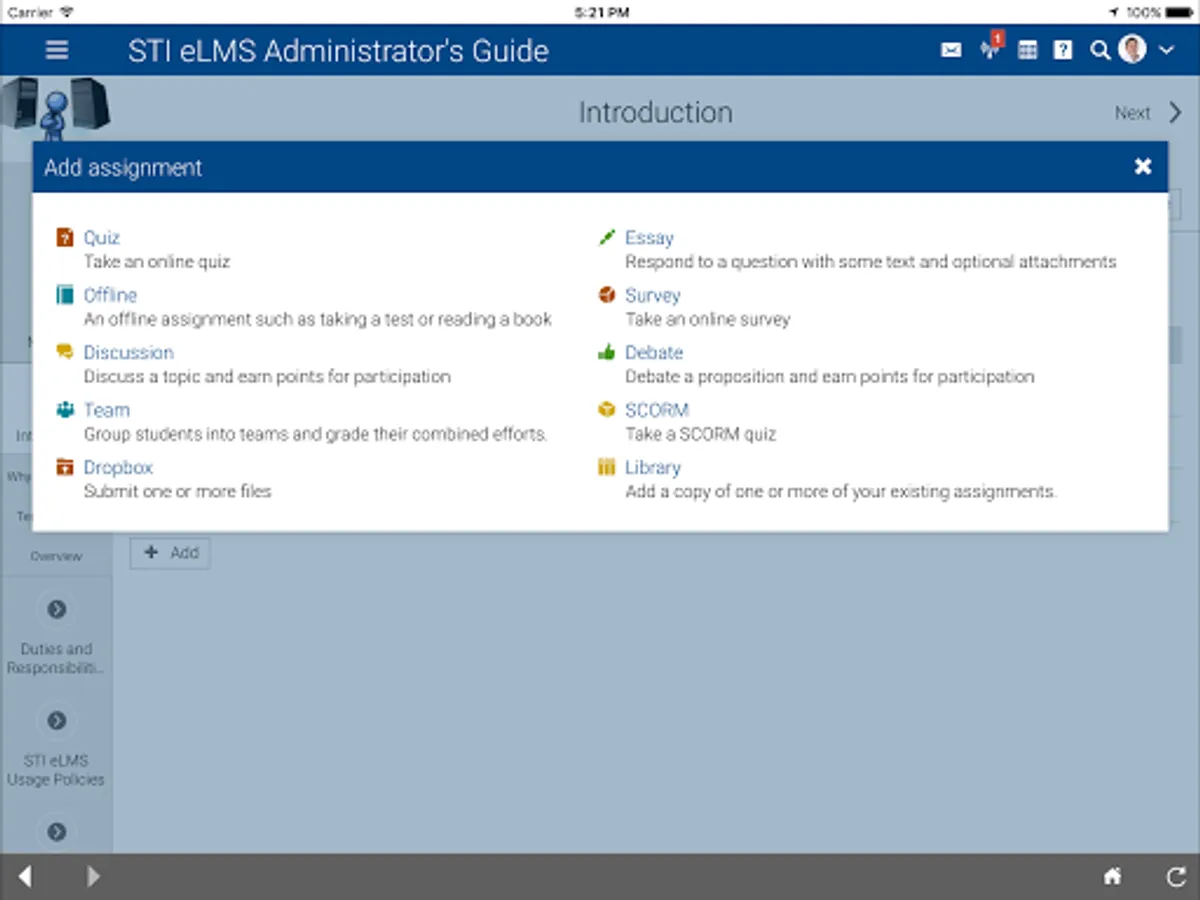Click 'Take an online survey' description
Viewport: 1200px width, 900px height.
coord(708,319)
